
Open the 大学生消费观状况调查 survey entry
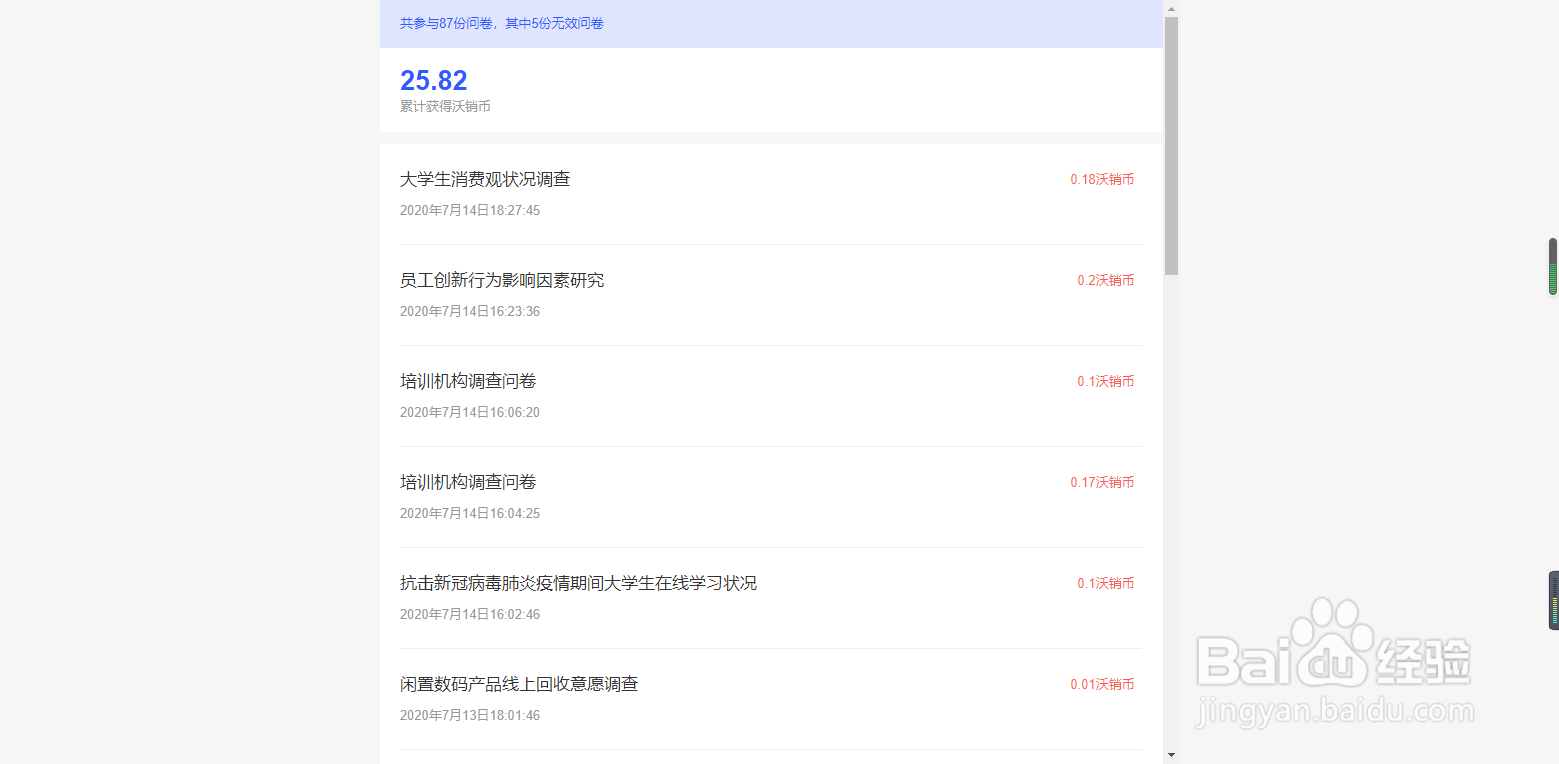(x=485, y=179)
